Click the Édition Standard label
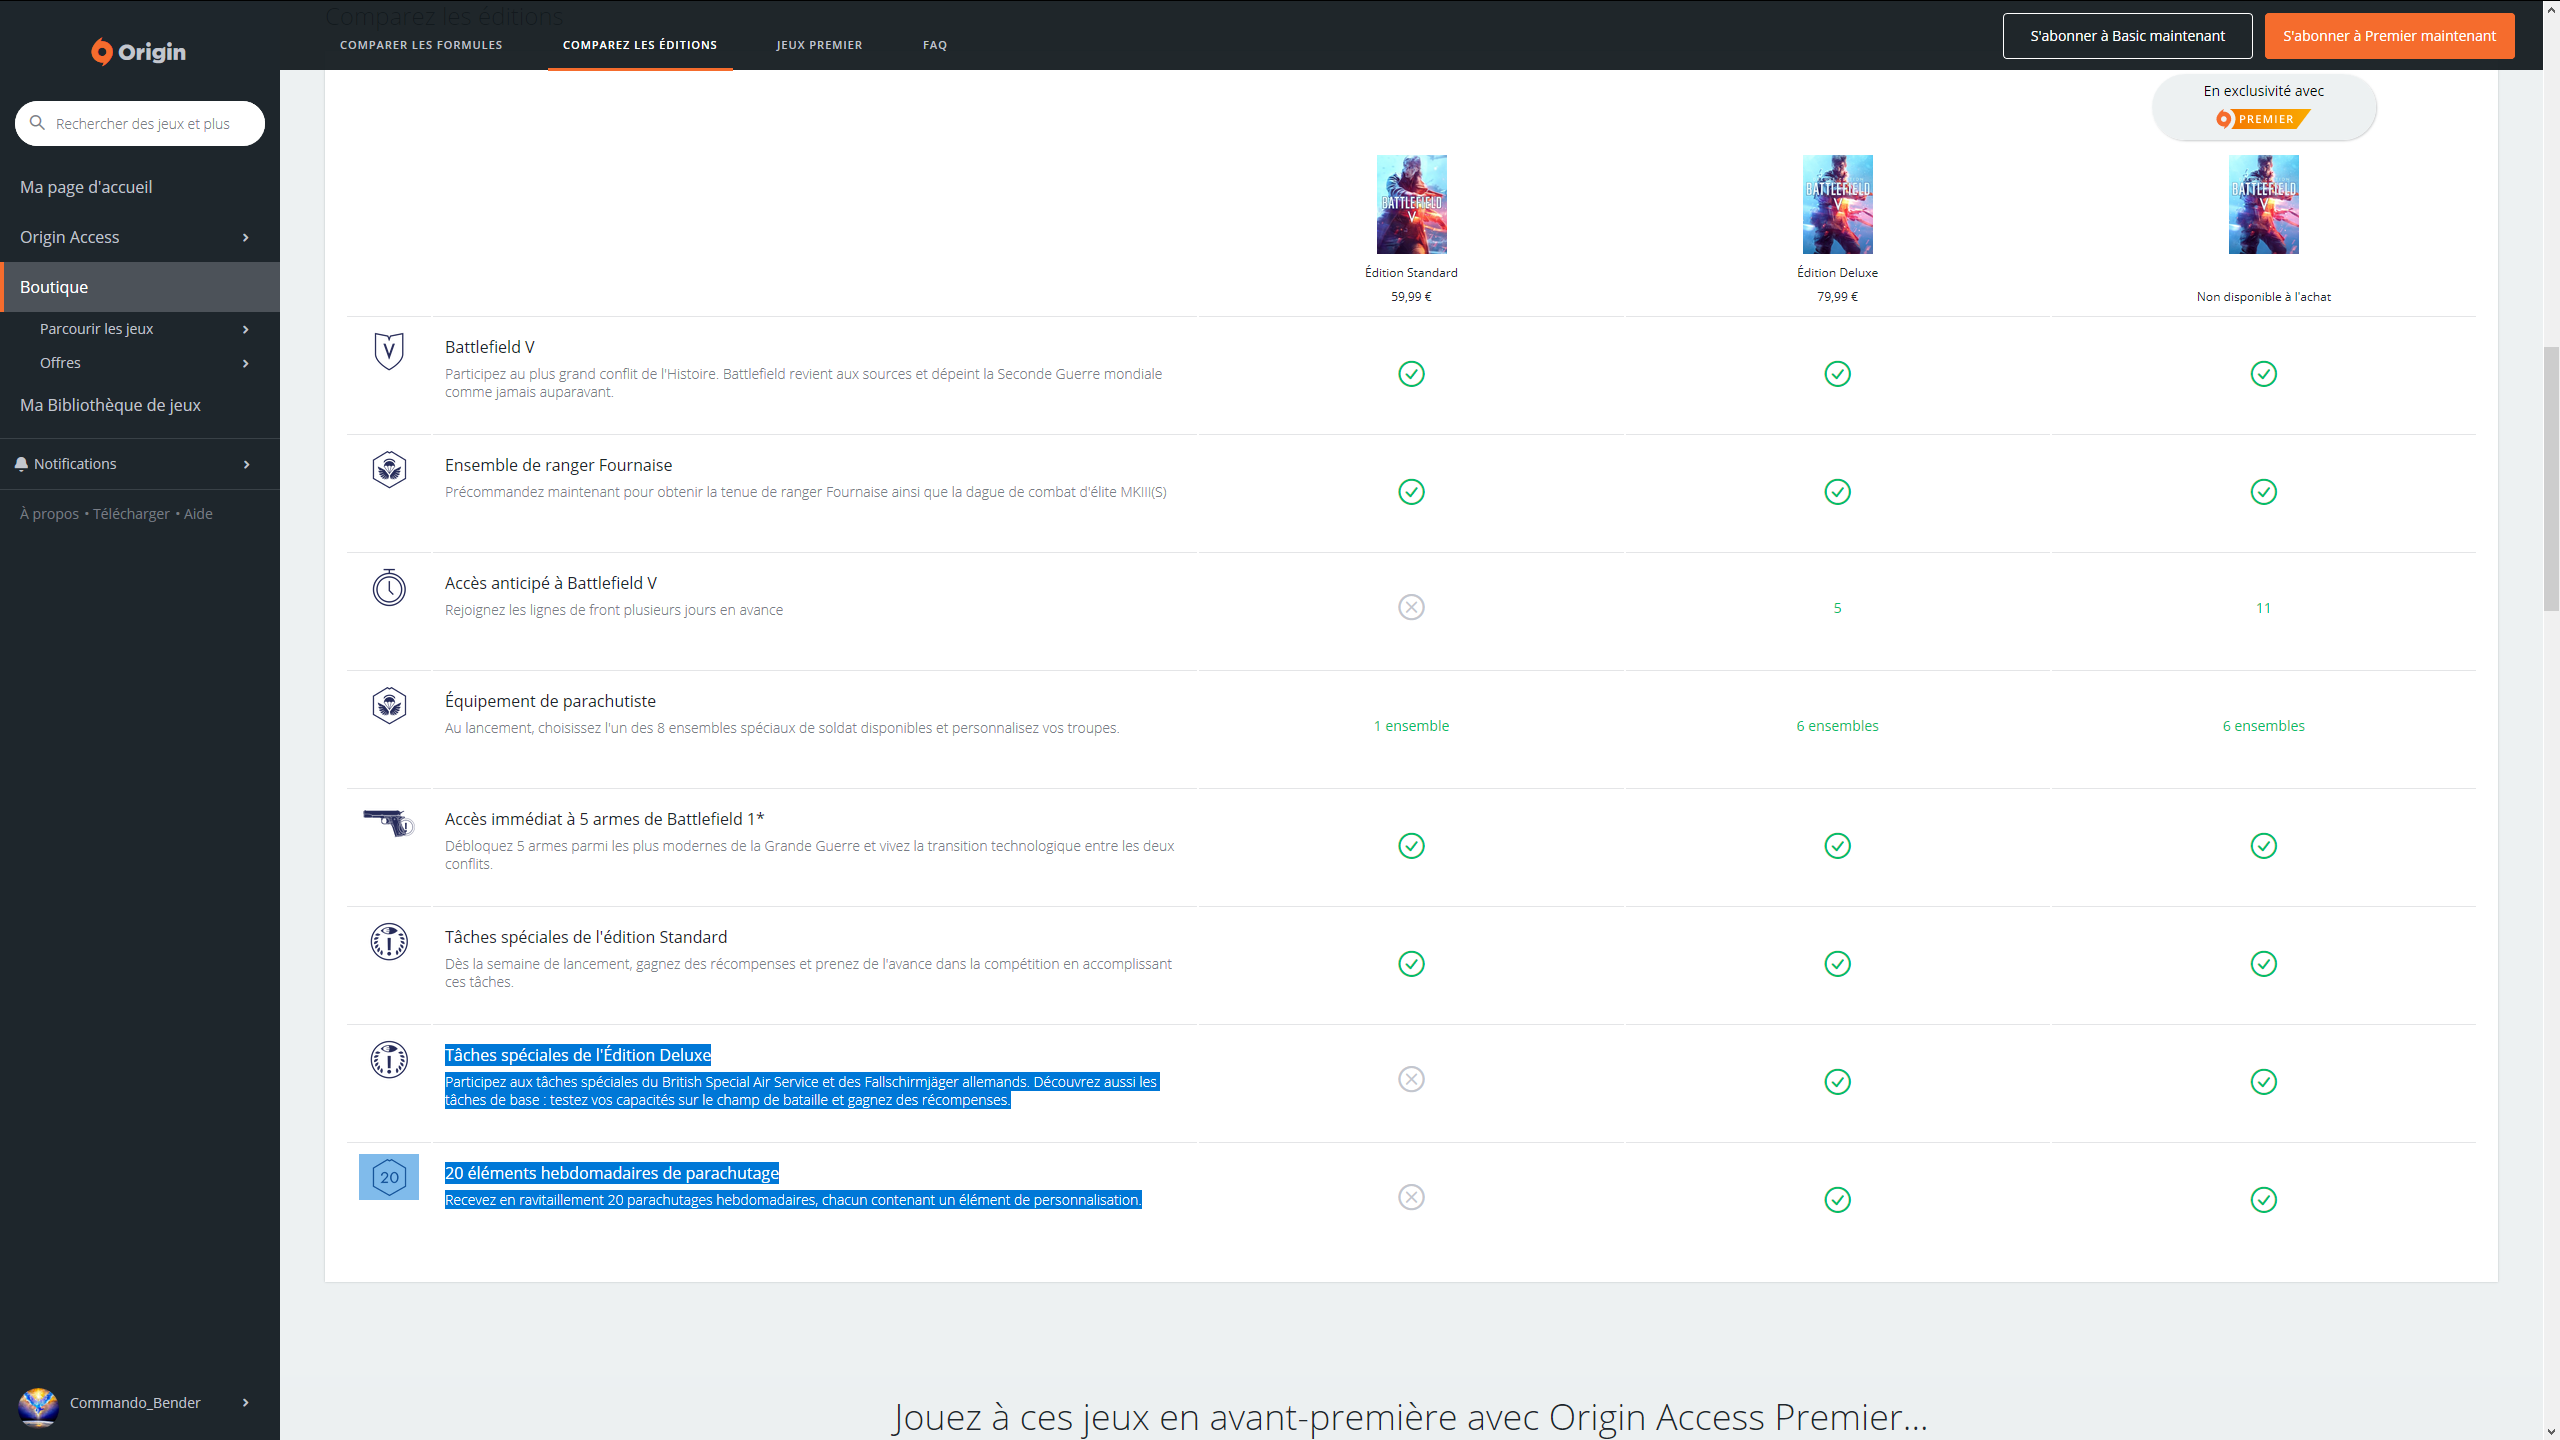Image resolution: width=2560 pixels, height=1440 pixels. point(1411,273)
